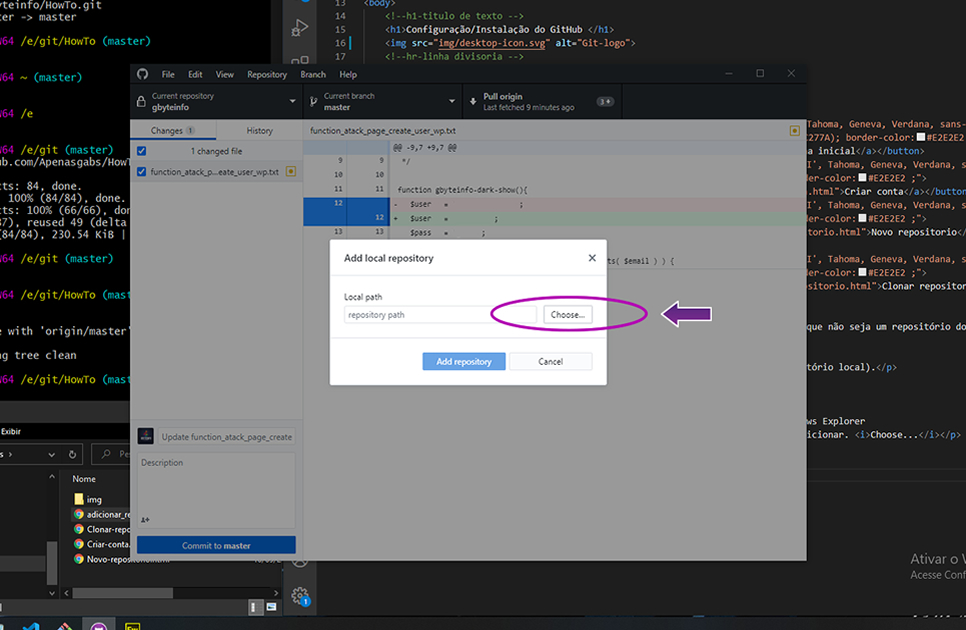
Task: Select the Novo-repositorio Chrome file in File Explorer
Action: [102, 559]
